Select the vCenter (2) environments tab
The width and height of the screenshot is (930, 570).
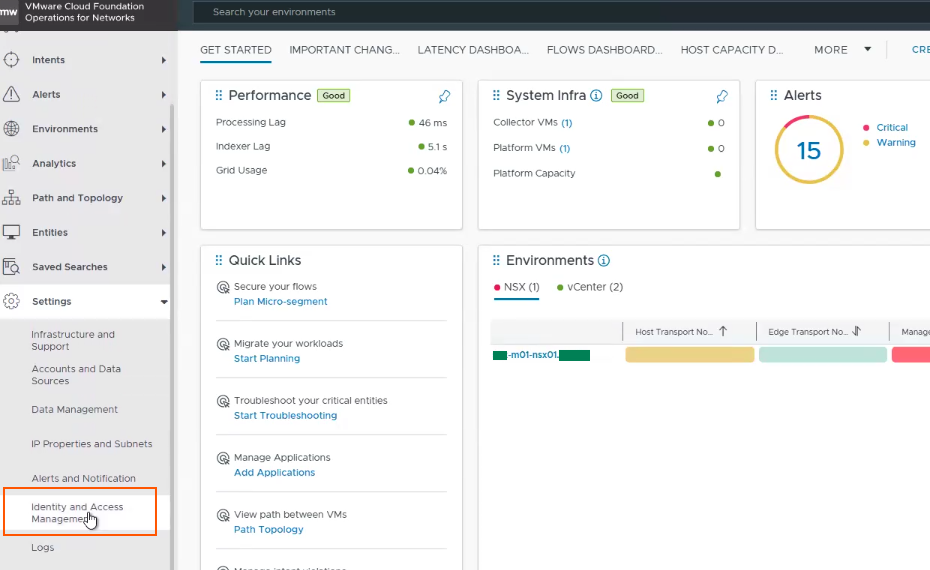coord(590,287)
